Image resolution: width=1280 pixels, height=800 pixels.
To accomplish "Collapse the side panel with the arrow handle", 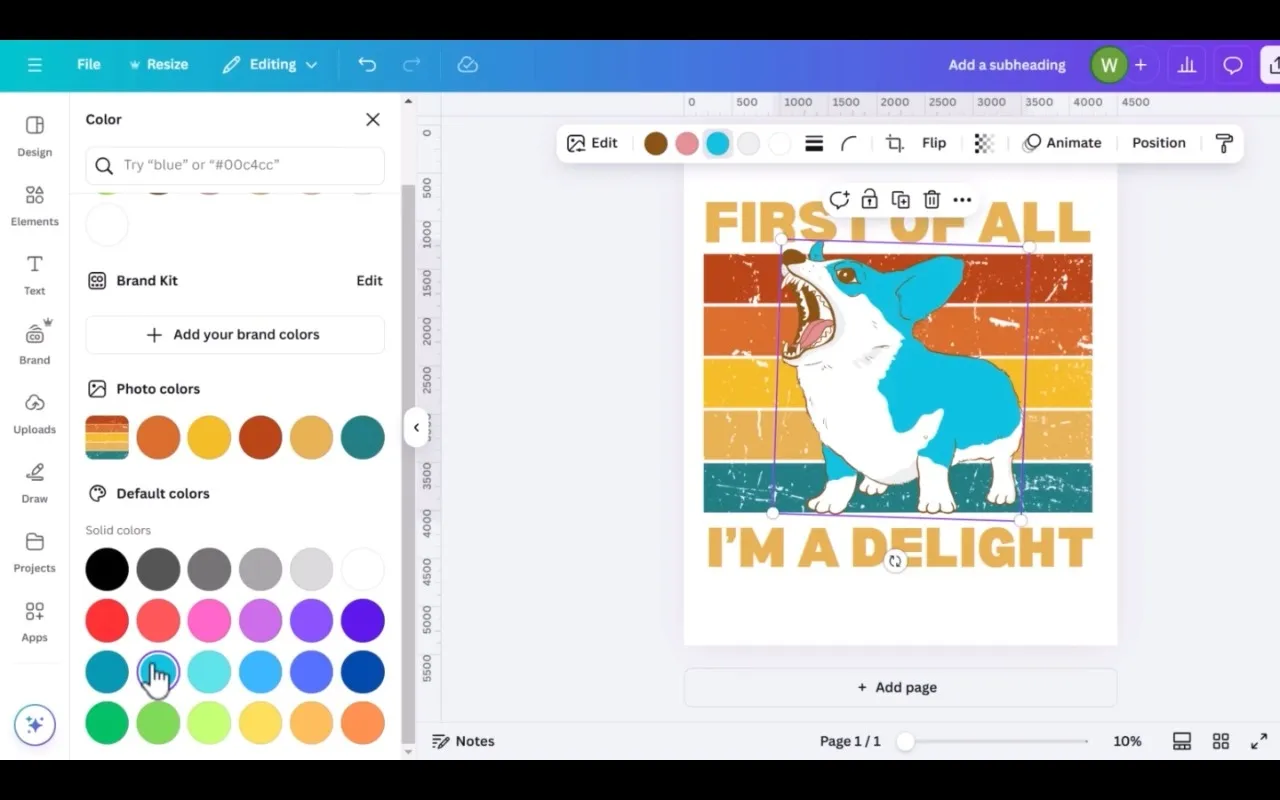I will [x=416, y=428].
